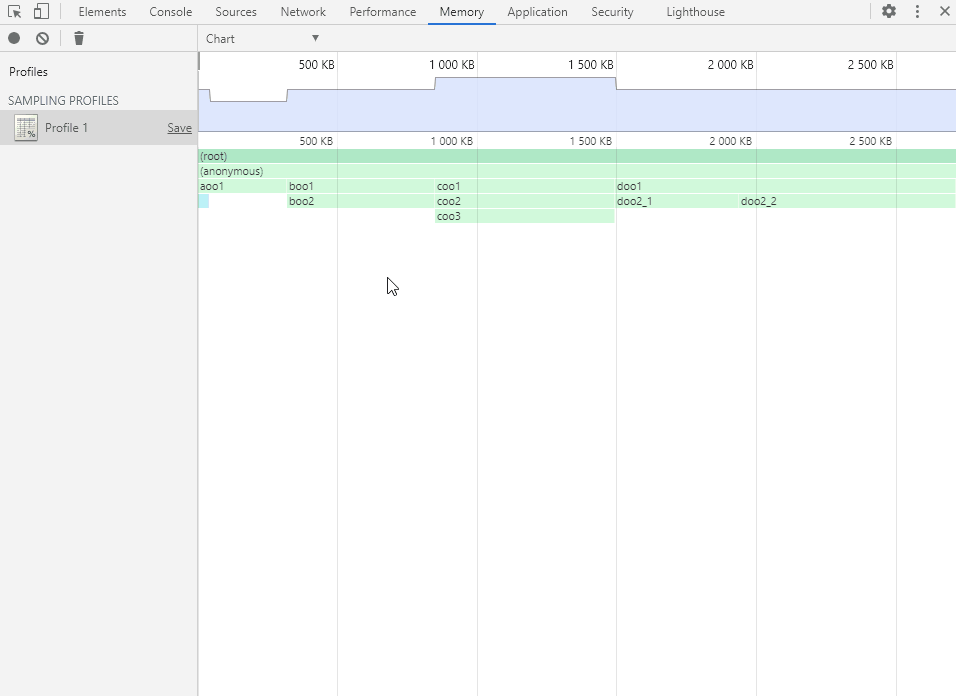This screenshot has width=956, height=696.
Task: Go to the Performance tab
Action: coord(383,12)
